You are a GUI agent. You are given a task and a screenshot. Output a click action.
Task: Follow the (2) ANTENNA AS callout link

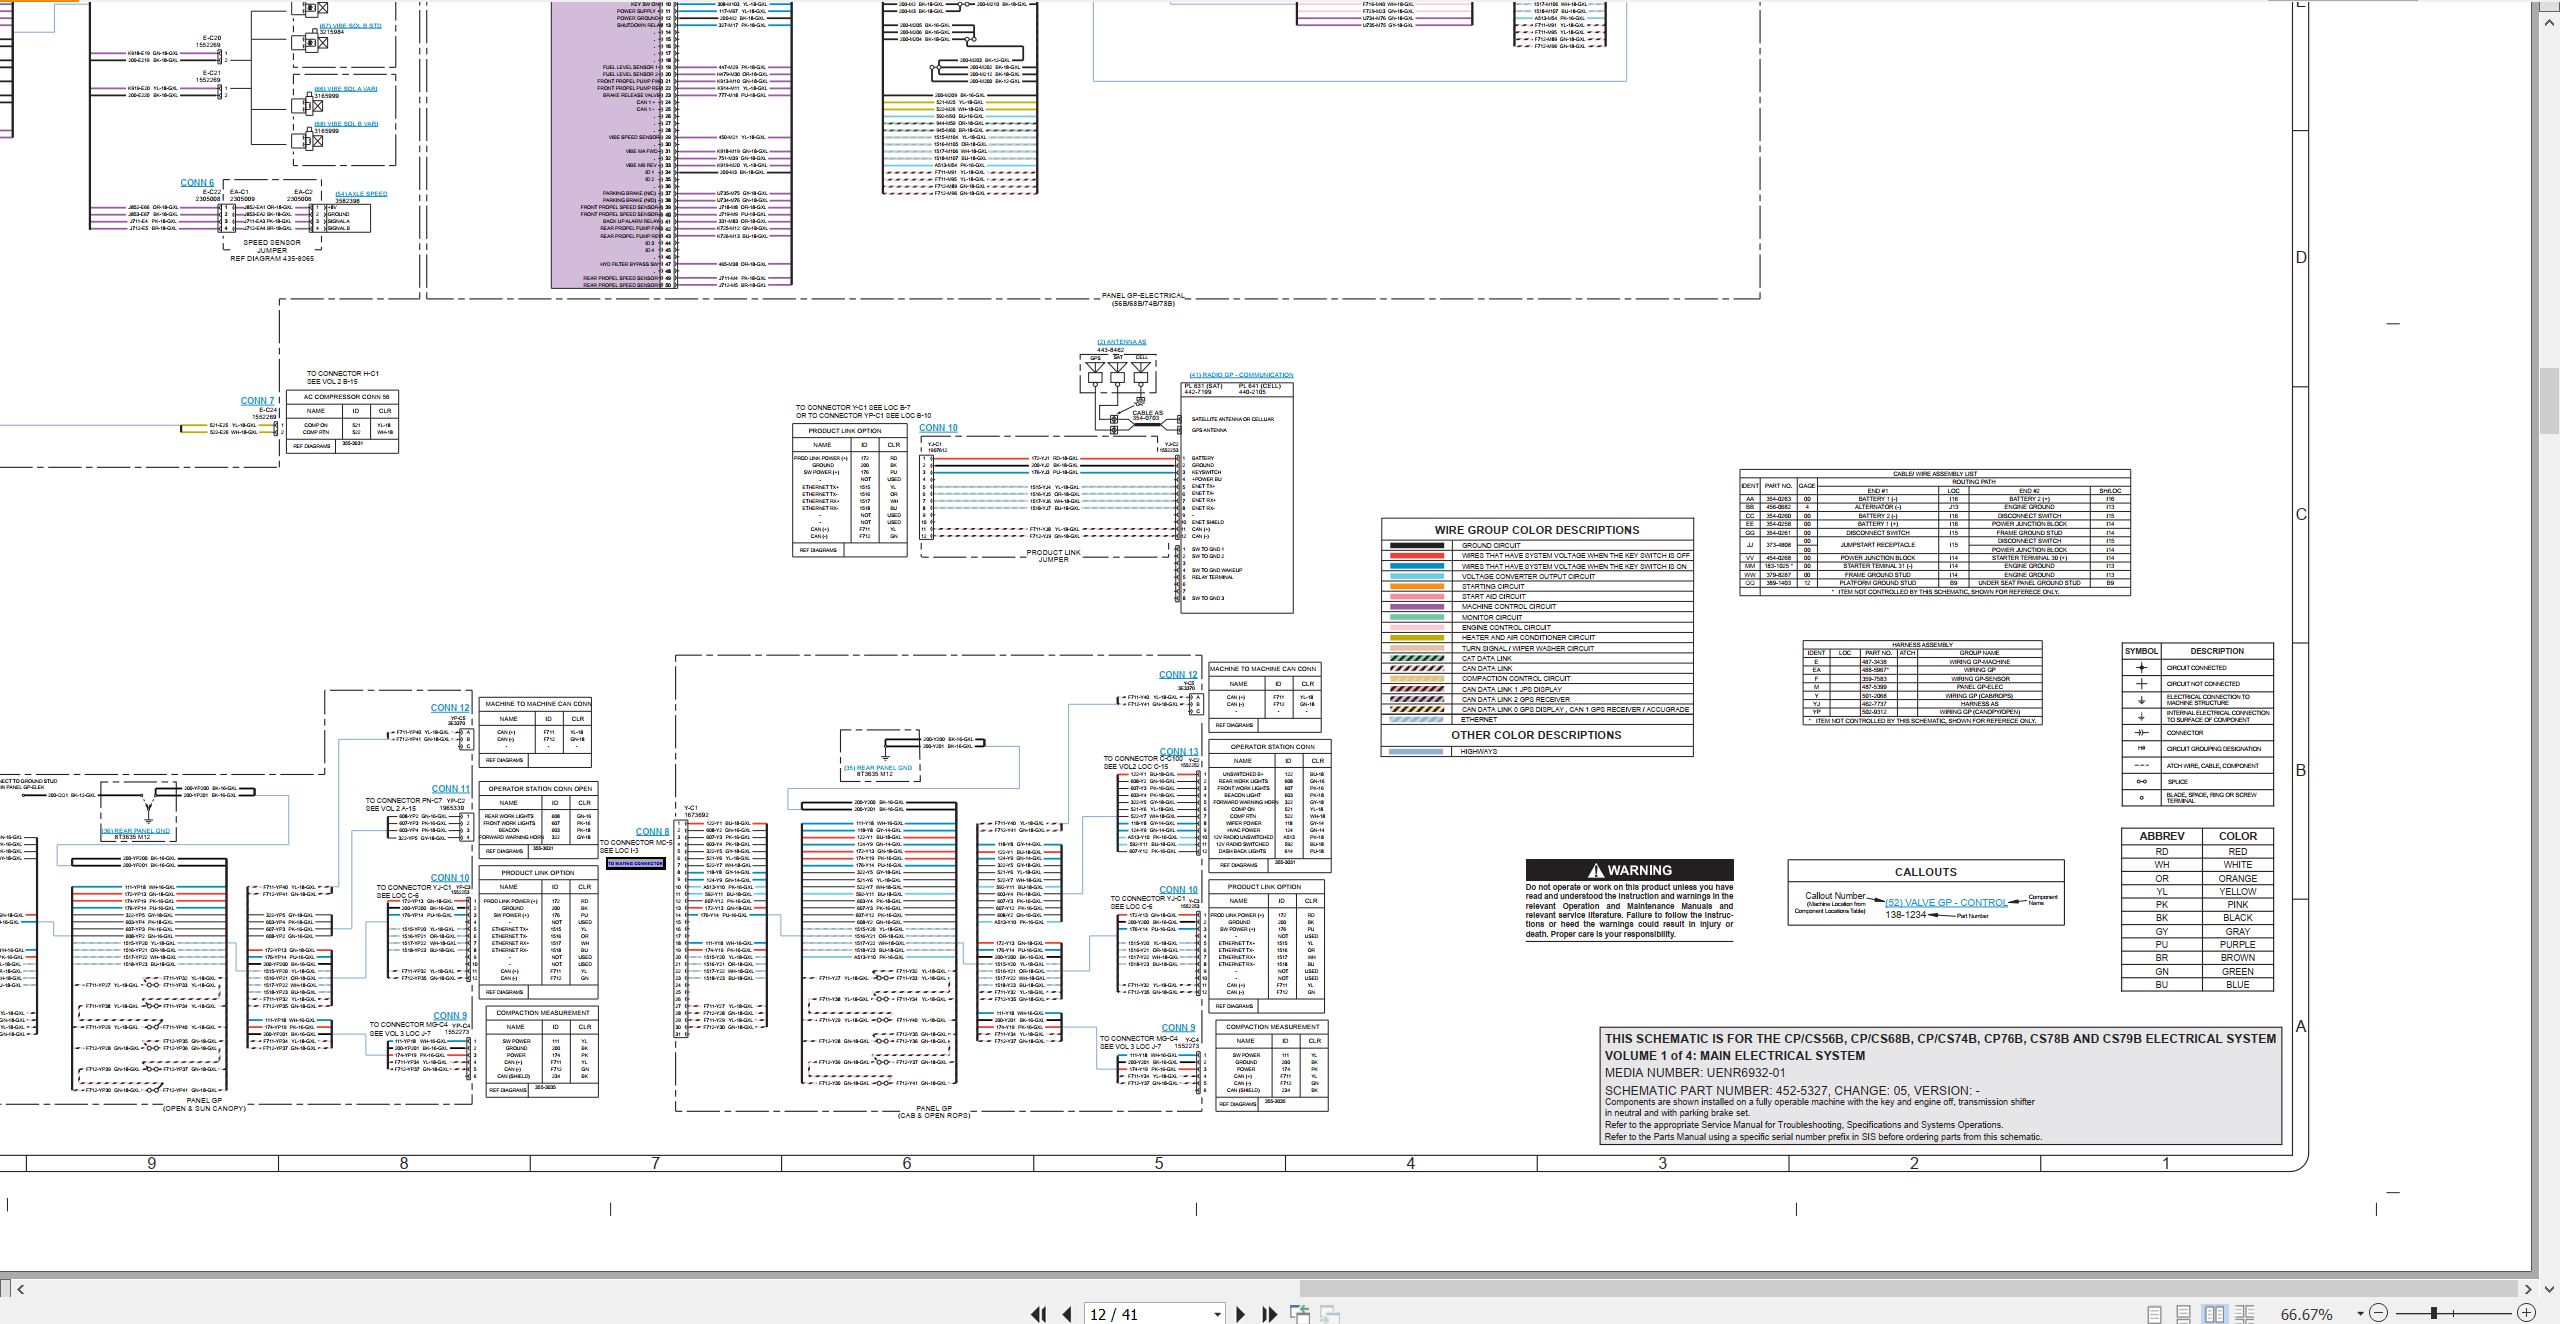click(1122, 342)
